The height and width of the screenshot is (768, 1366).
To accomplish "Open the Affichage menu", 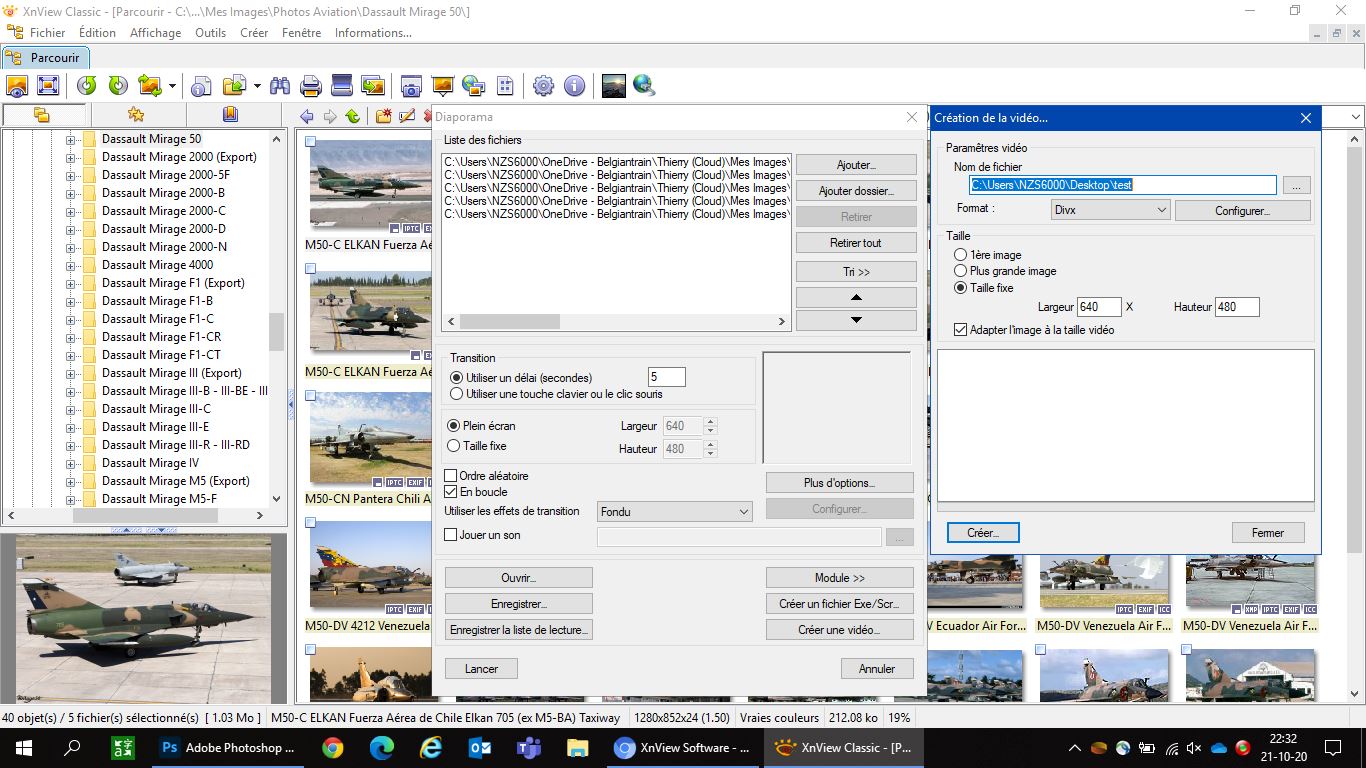I will point(155,33).
